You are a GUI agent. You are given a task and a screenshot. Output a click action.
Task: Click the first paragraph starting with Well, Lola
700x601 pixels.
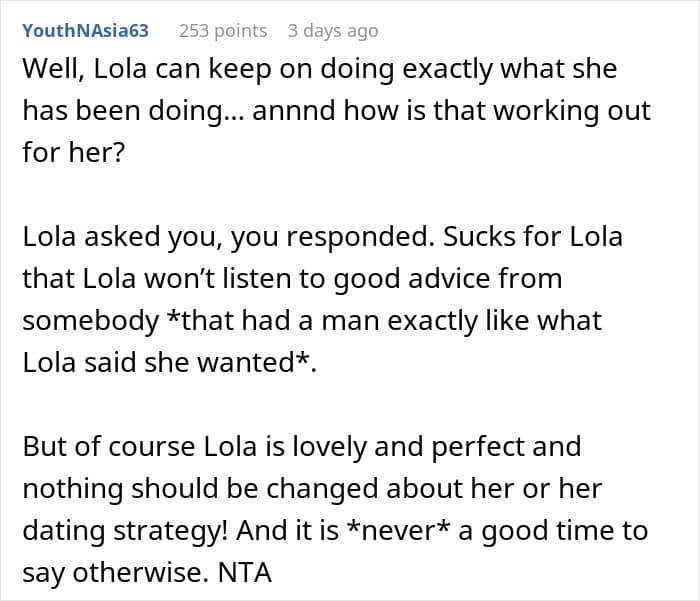coord(337,110)
